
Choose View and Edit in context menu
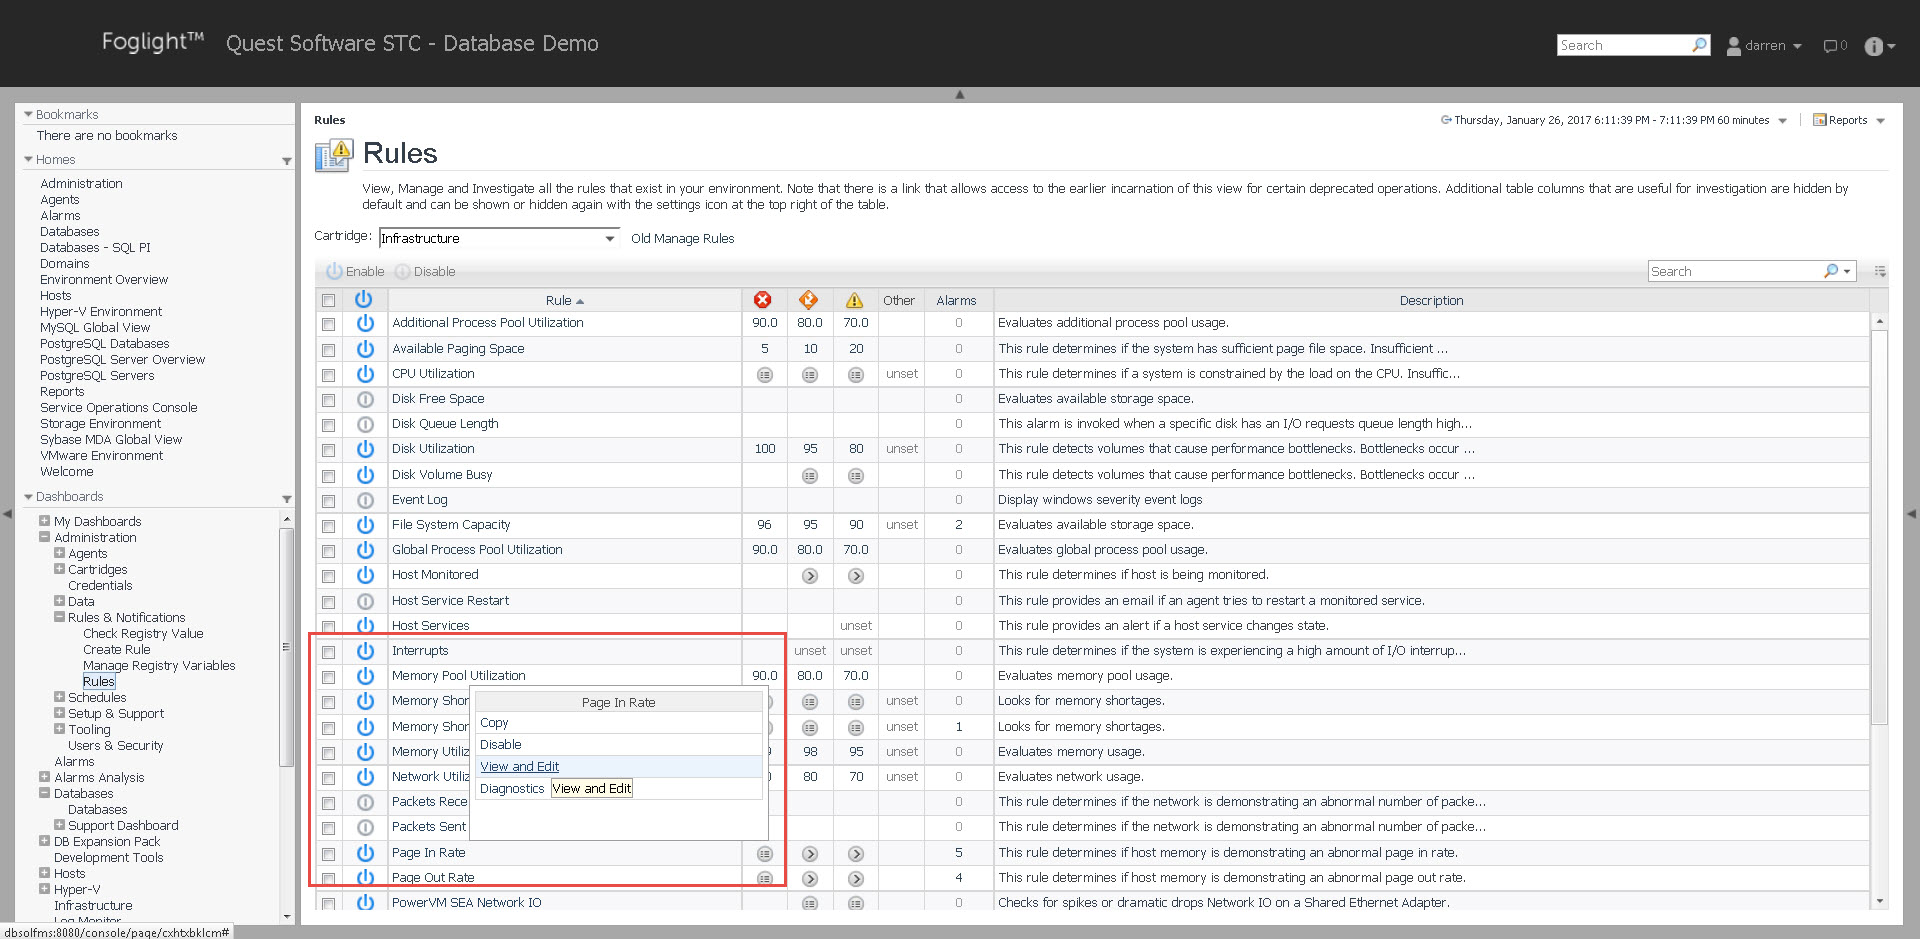coord(519,766)
